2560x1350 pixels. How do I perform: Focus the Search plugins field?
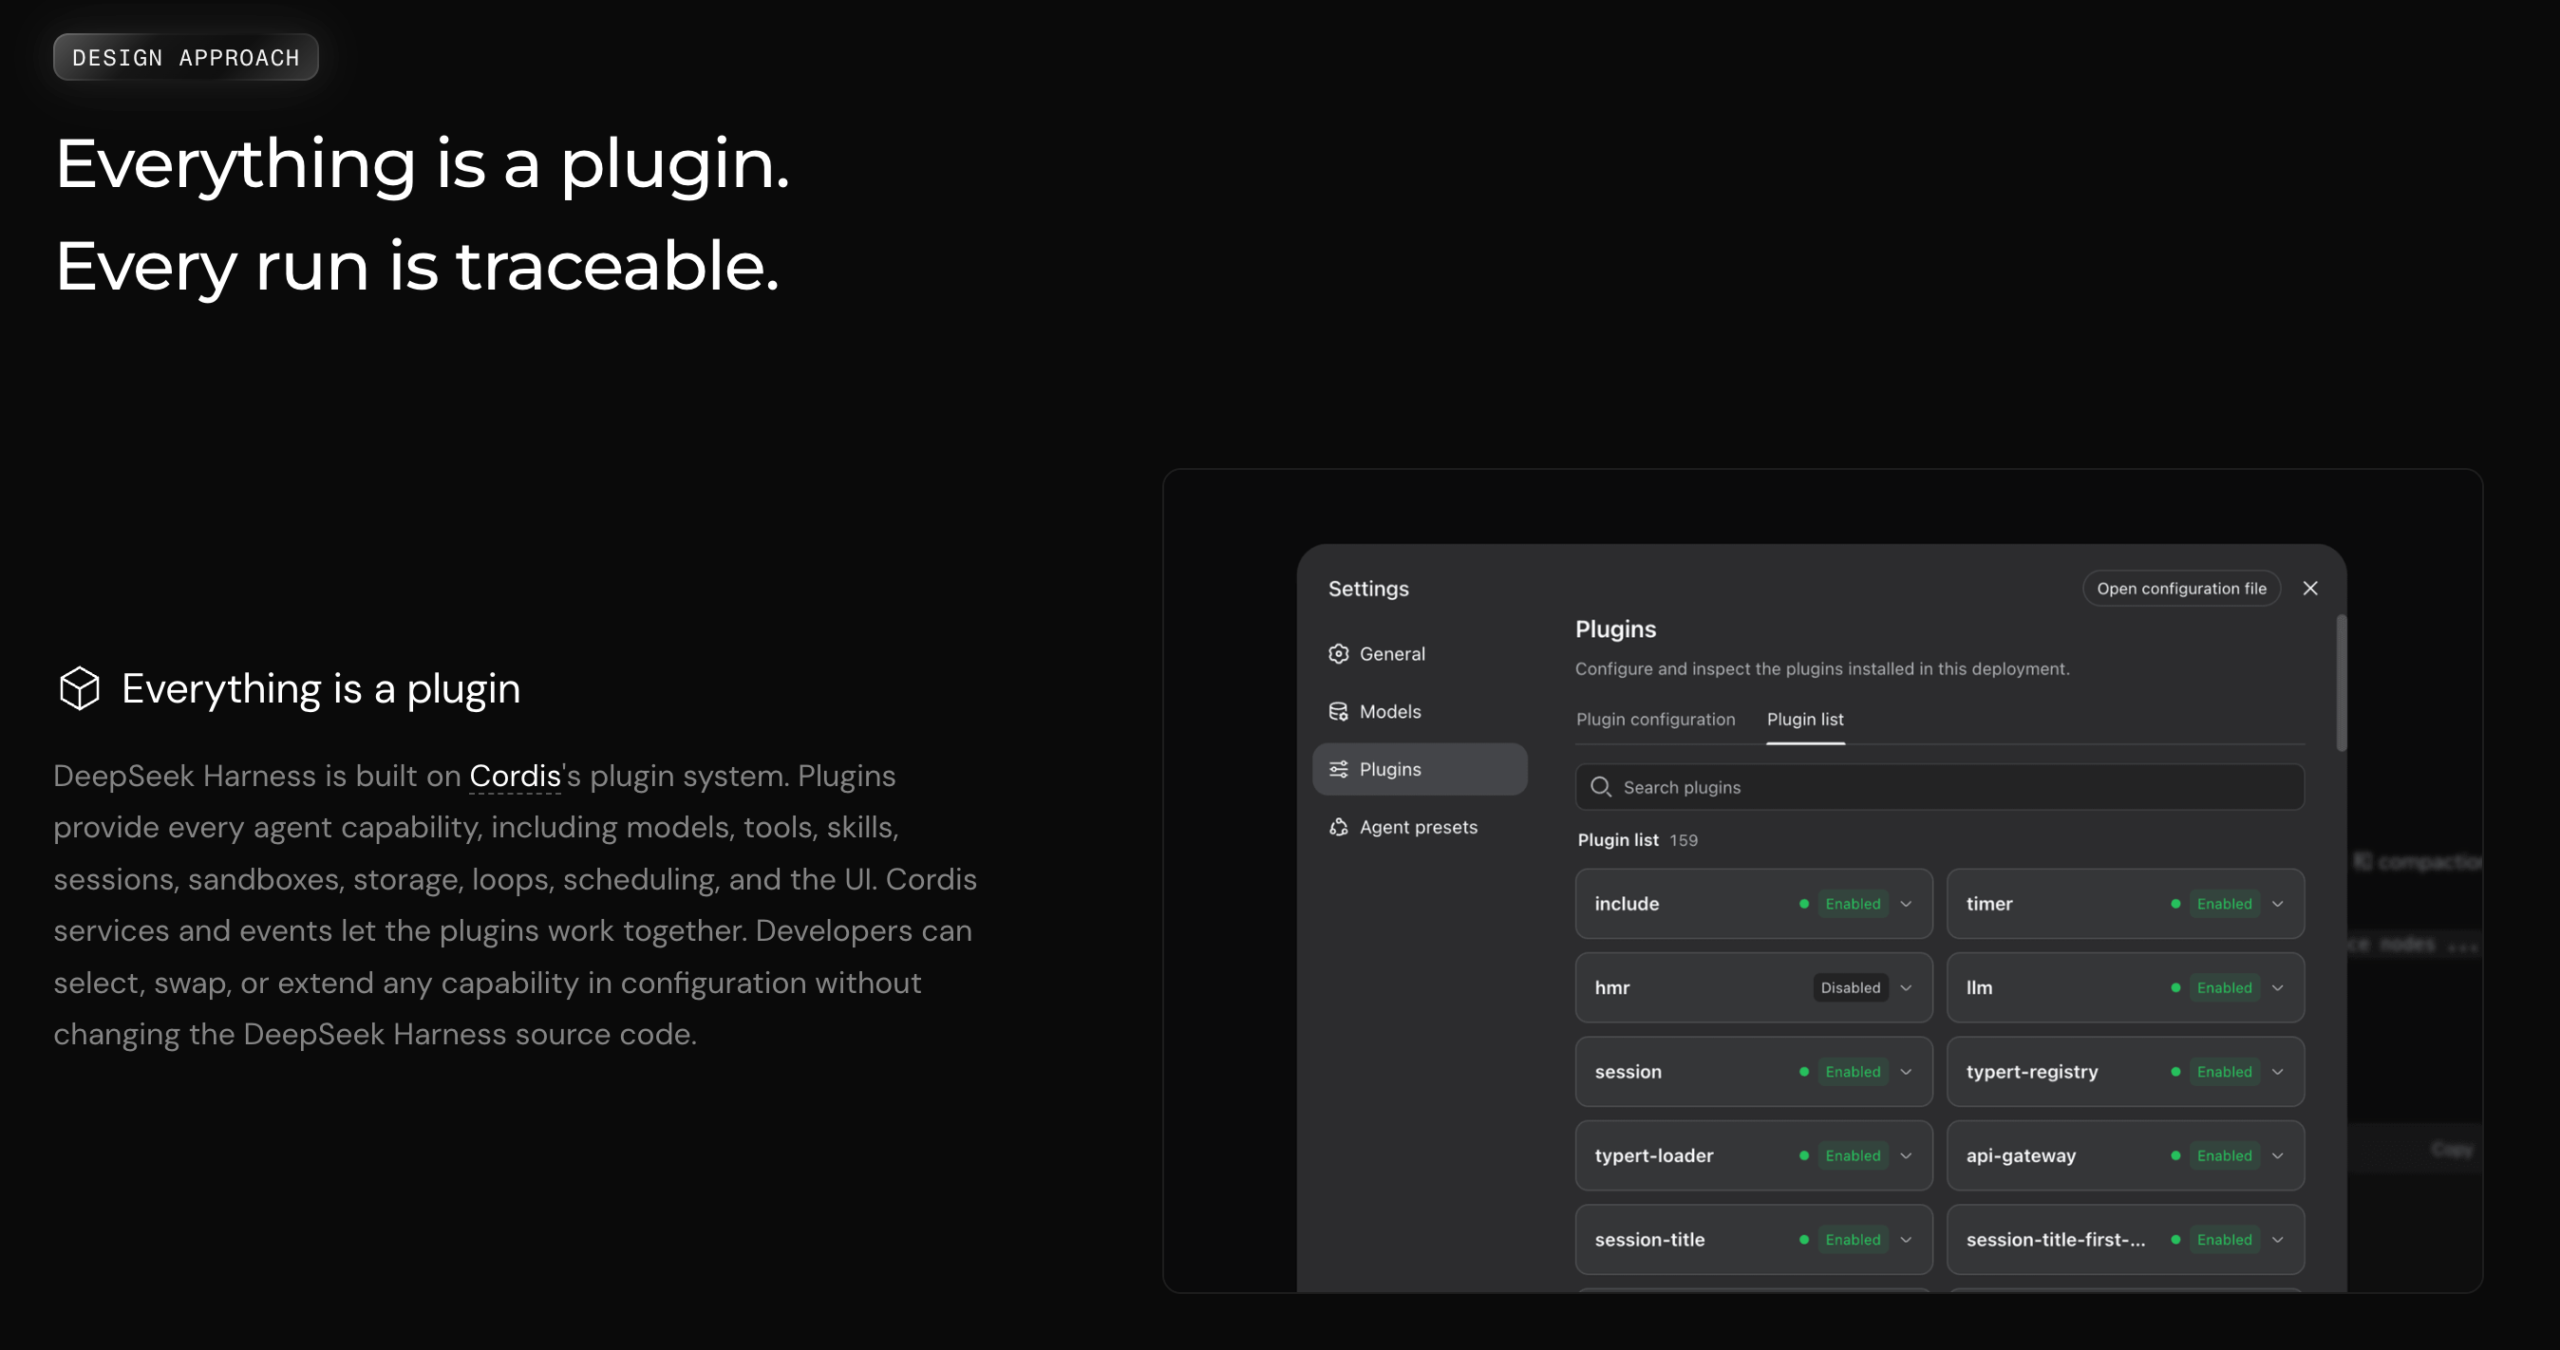point(1940,787)
